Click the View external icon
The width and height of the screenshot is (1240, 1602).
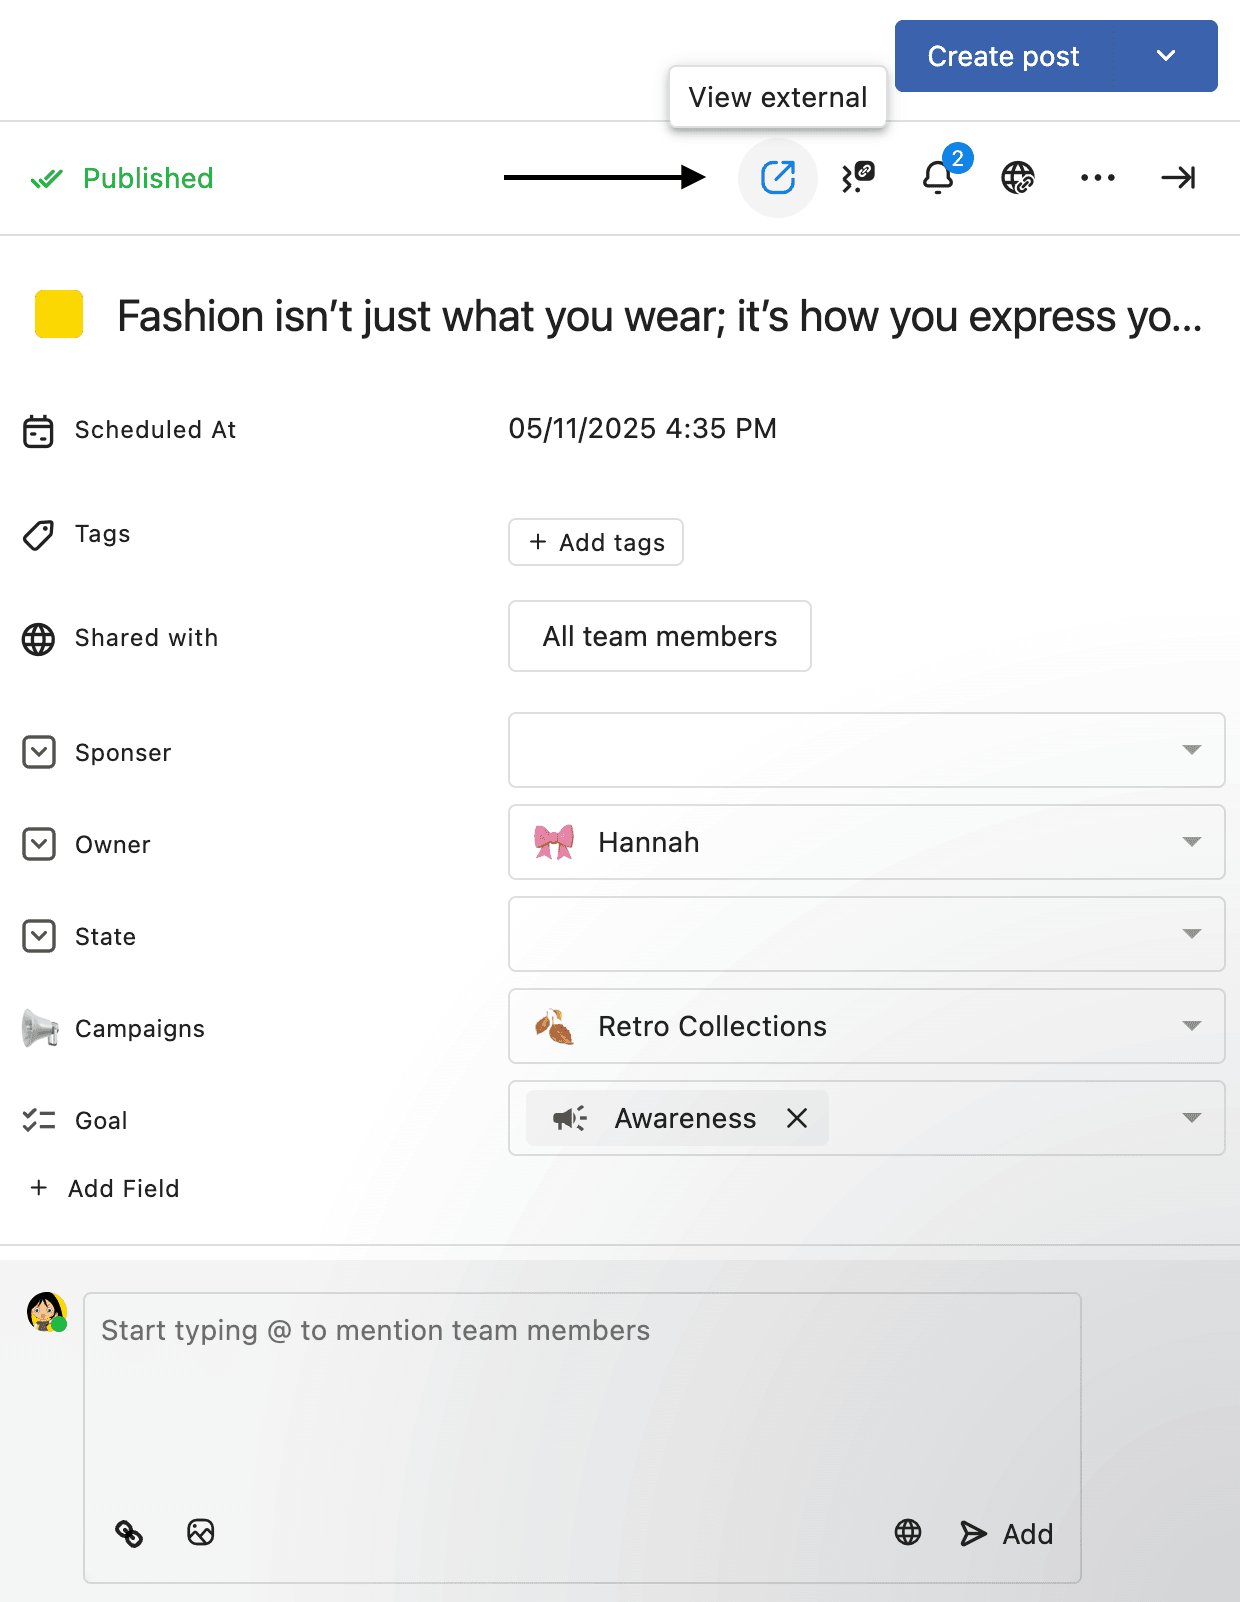coord(777,178)
